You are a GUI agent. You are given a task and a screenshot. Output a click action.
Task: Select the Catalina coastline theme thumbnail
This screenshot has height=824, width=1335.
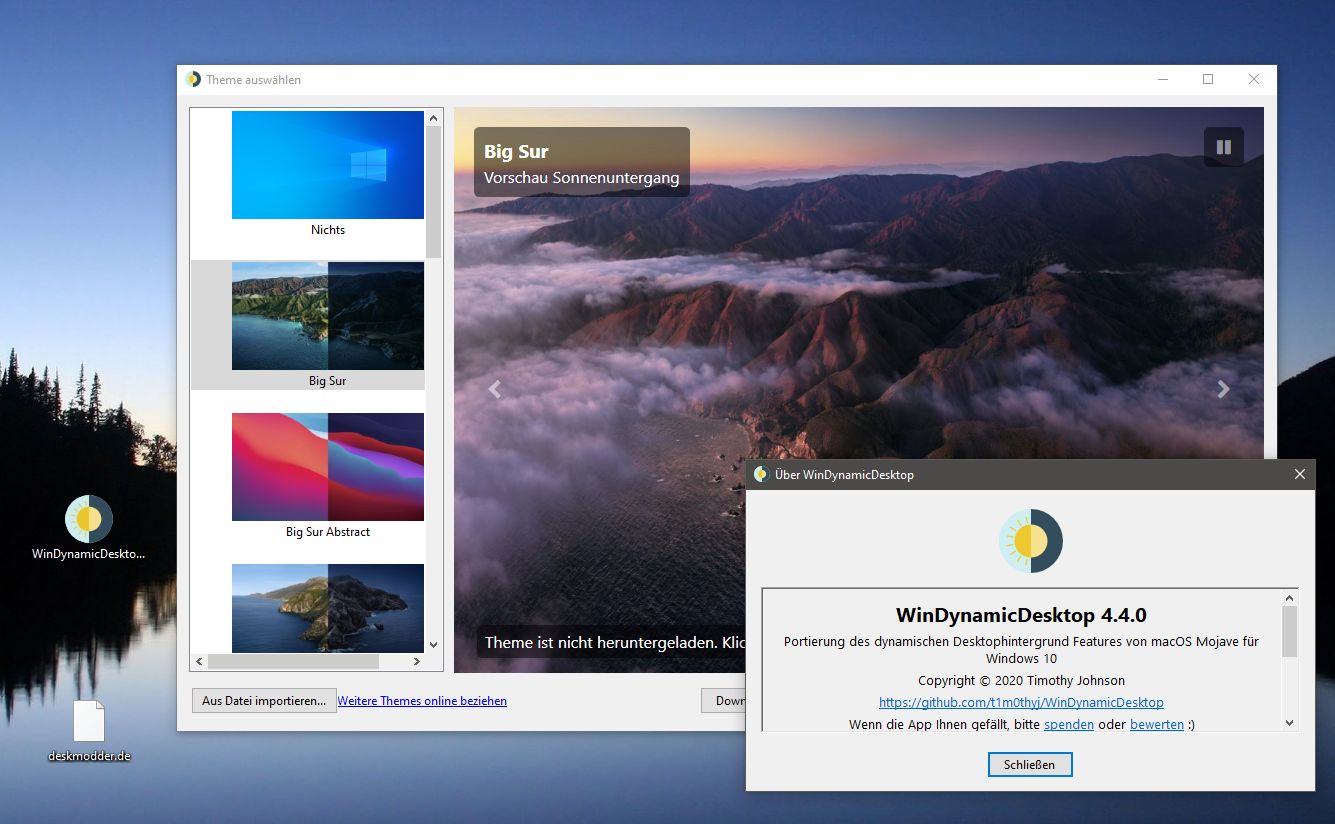tap(328, 608)
